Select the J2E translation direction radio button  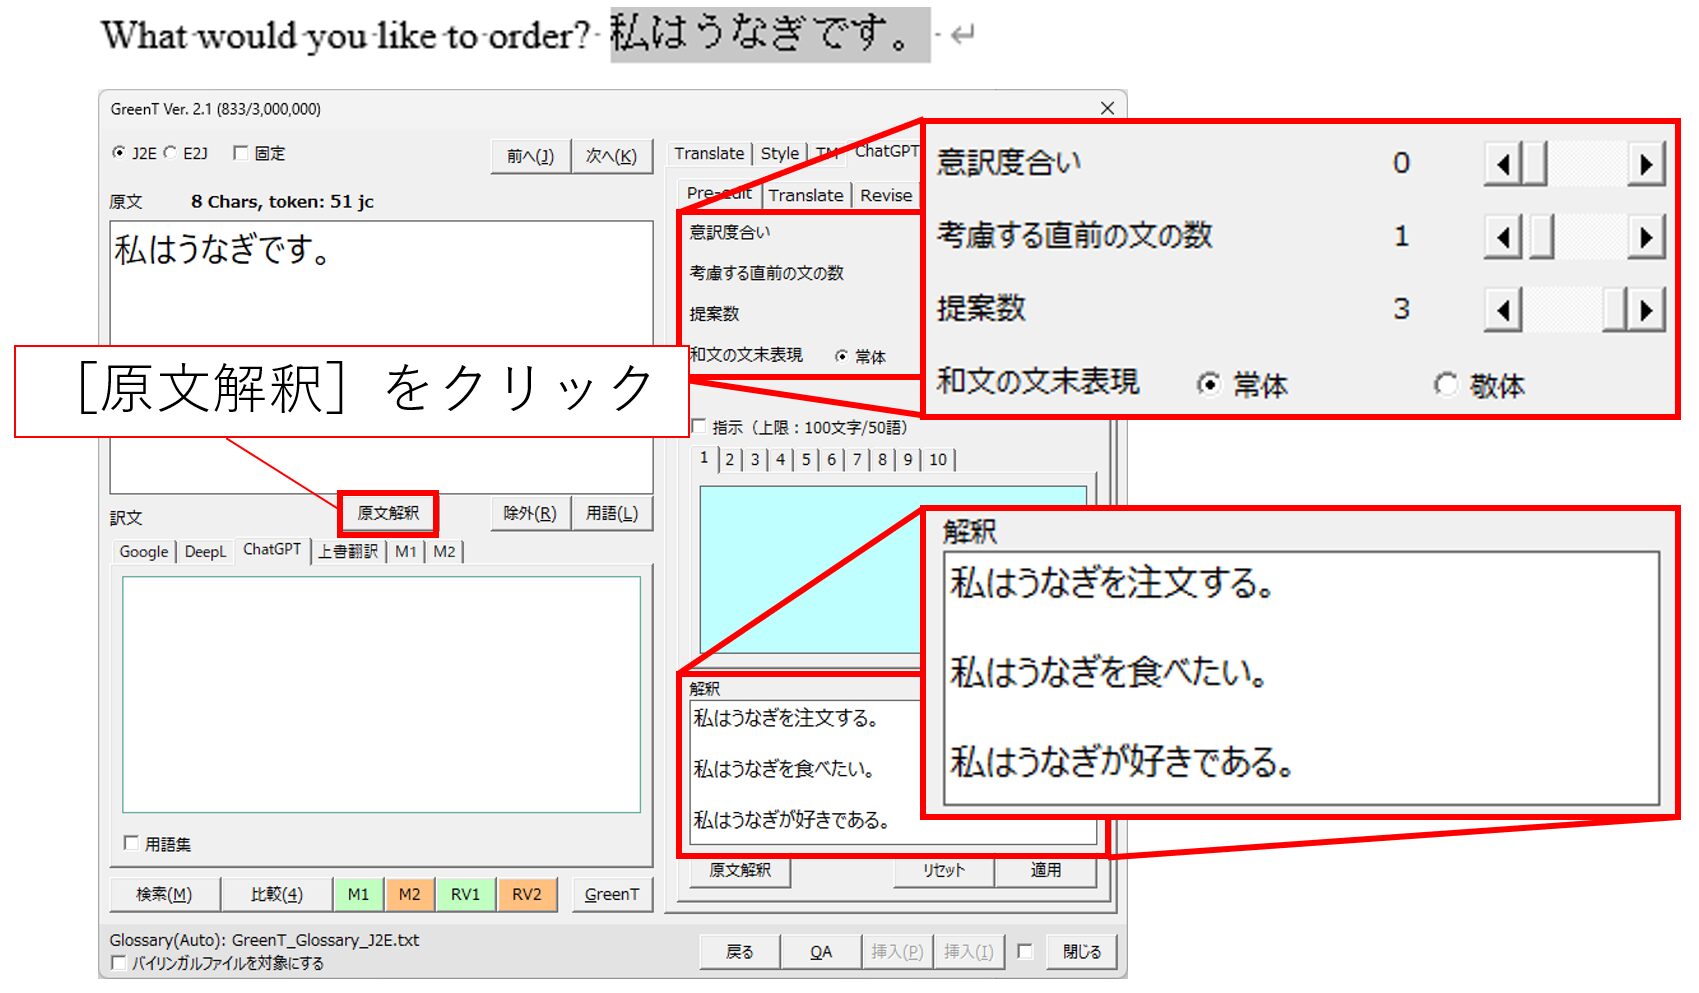pyautogui.click(x=120, y=153)
